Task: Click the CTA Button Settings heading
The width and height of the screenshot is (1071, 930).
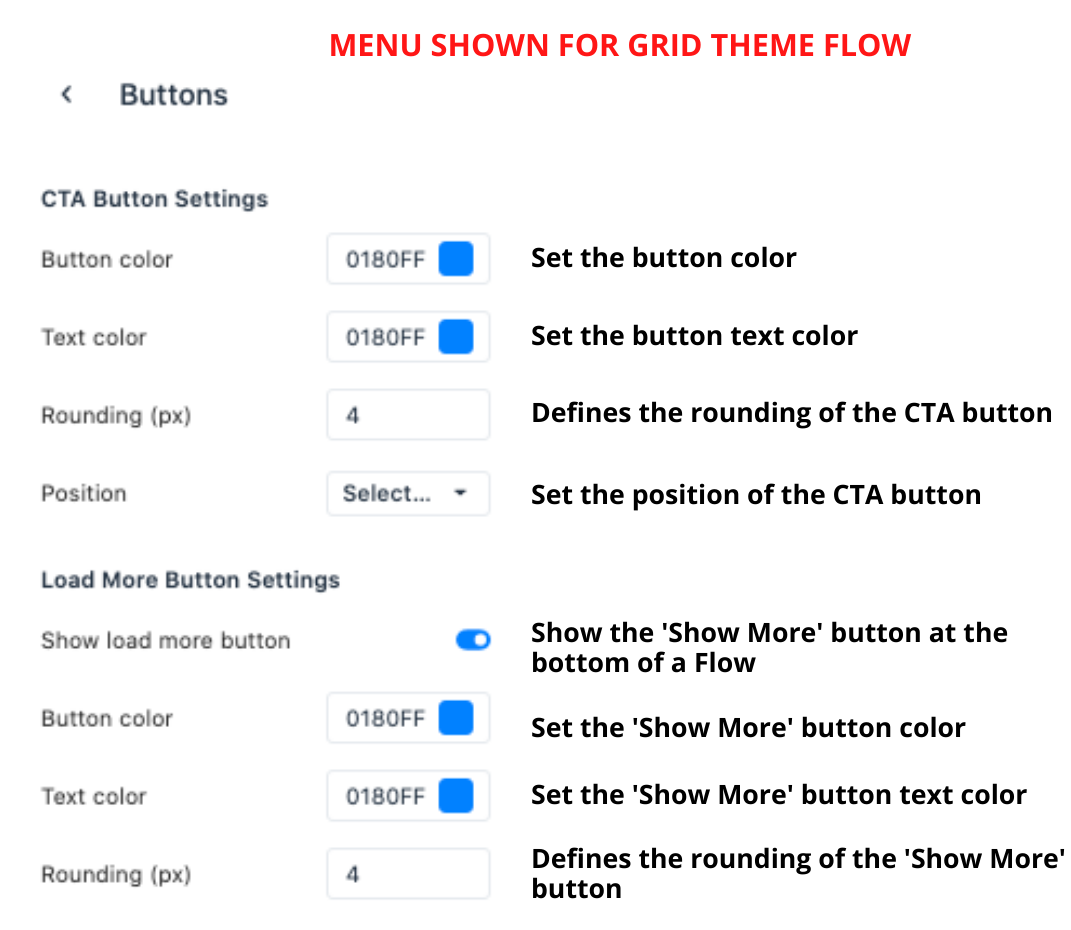Action: (x=155, y=199)
